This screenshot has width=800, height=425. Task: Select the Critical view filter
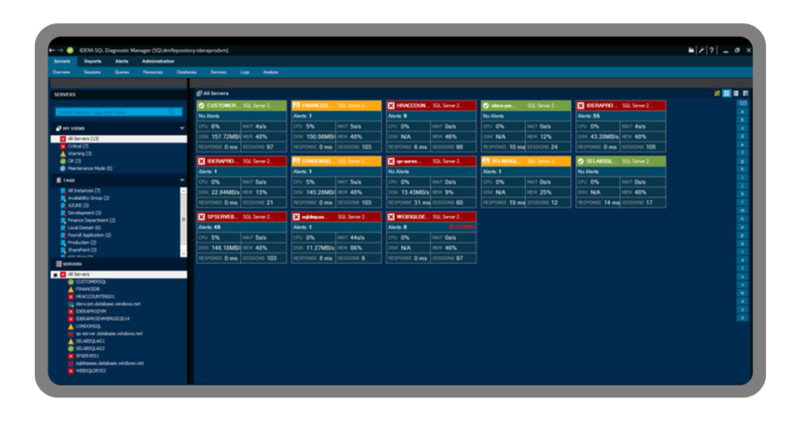76,145
